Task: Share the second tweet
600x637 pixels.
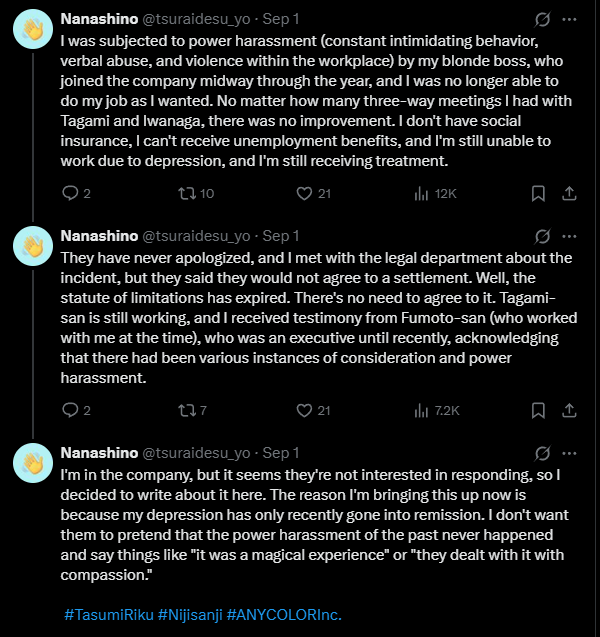Action: [569, 410]
